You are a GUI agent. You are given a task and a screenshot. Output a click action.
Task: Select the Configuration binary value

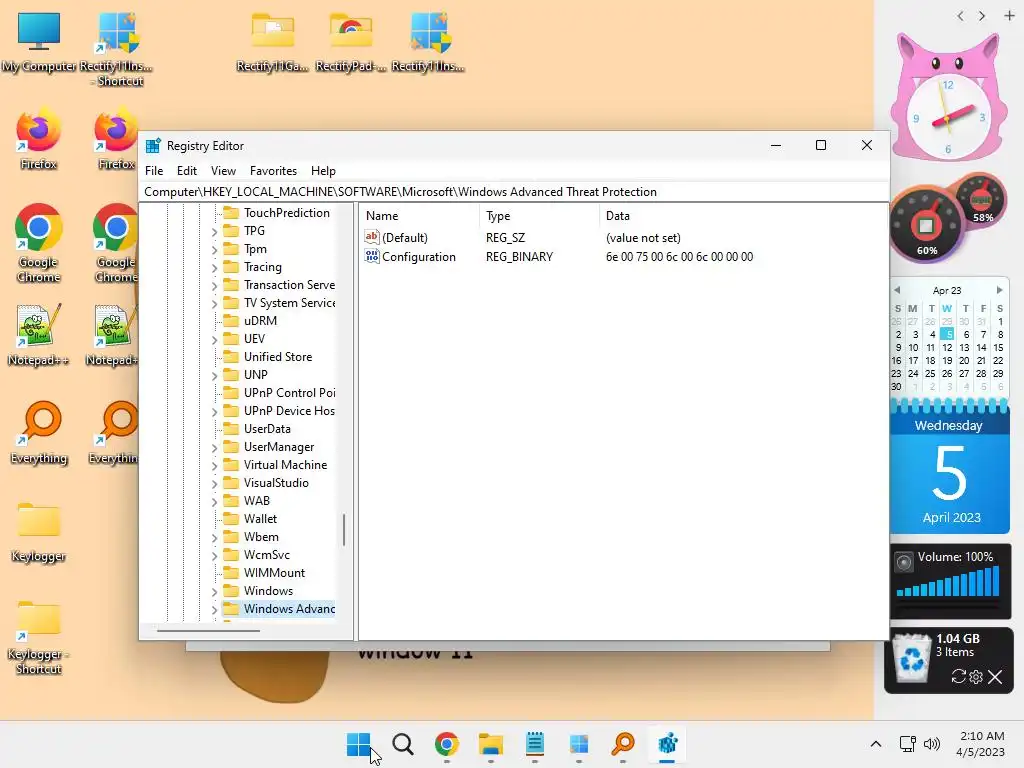tap(419, 257)
